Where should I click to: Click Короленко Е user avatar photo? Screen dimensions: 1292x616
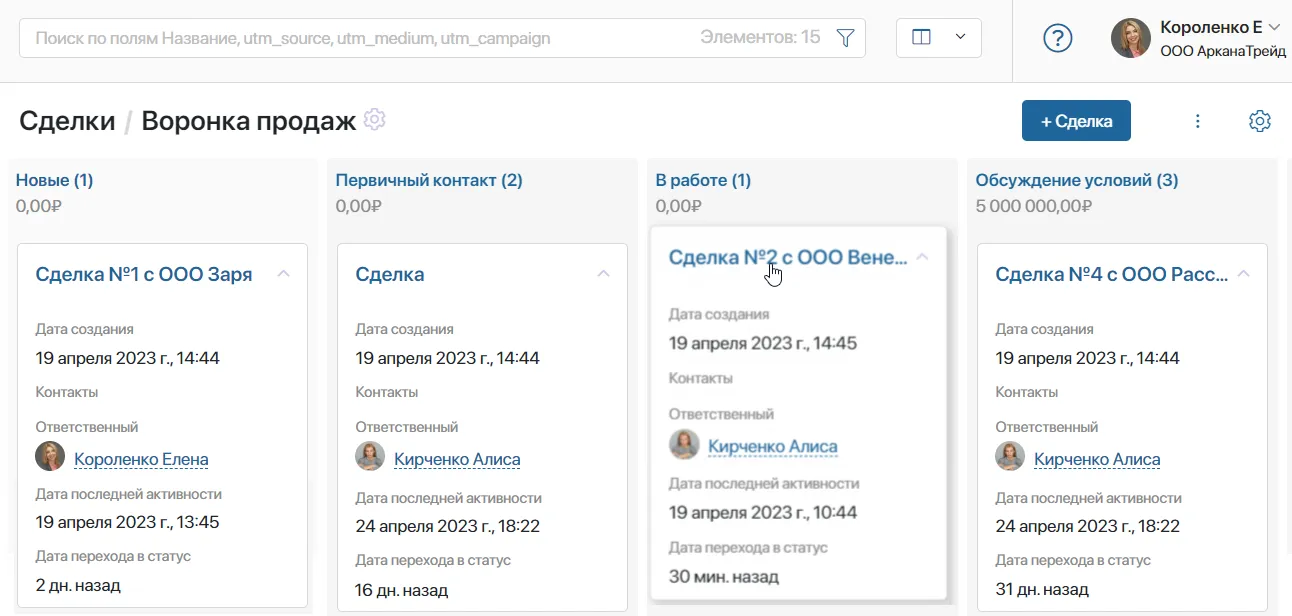click(1131, 38)
